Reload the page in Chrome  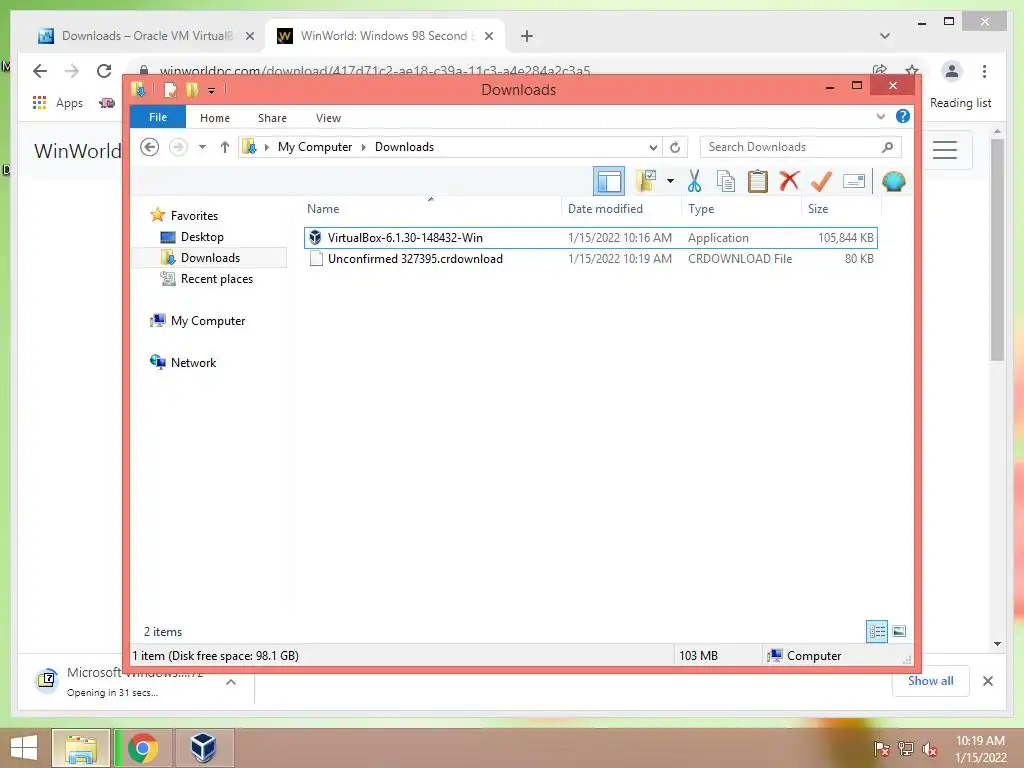click(104, 71)
